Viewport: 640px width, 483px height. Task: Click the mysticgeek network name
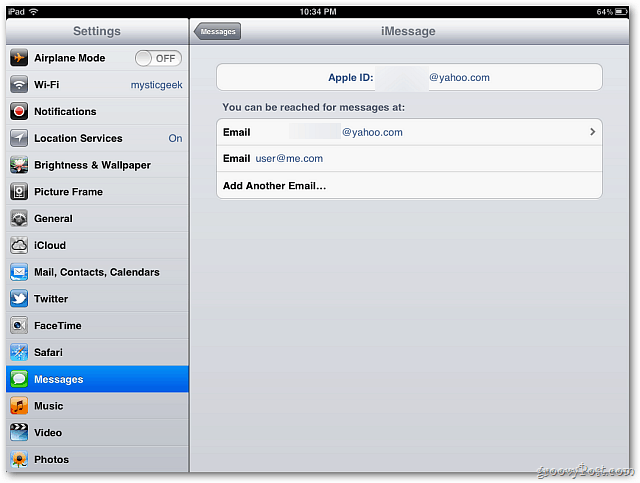(156, 85)
